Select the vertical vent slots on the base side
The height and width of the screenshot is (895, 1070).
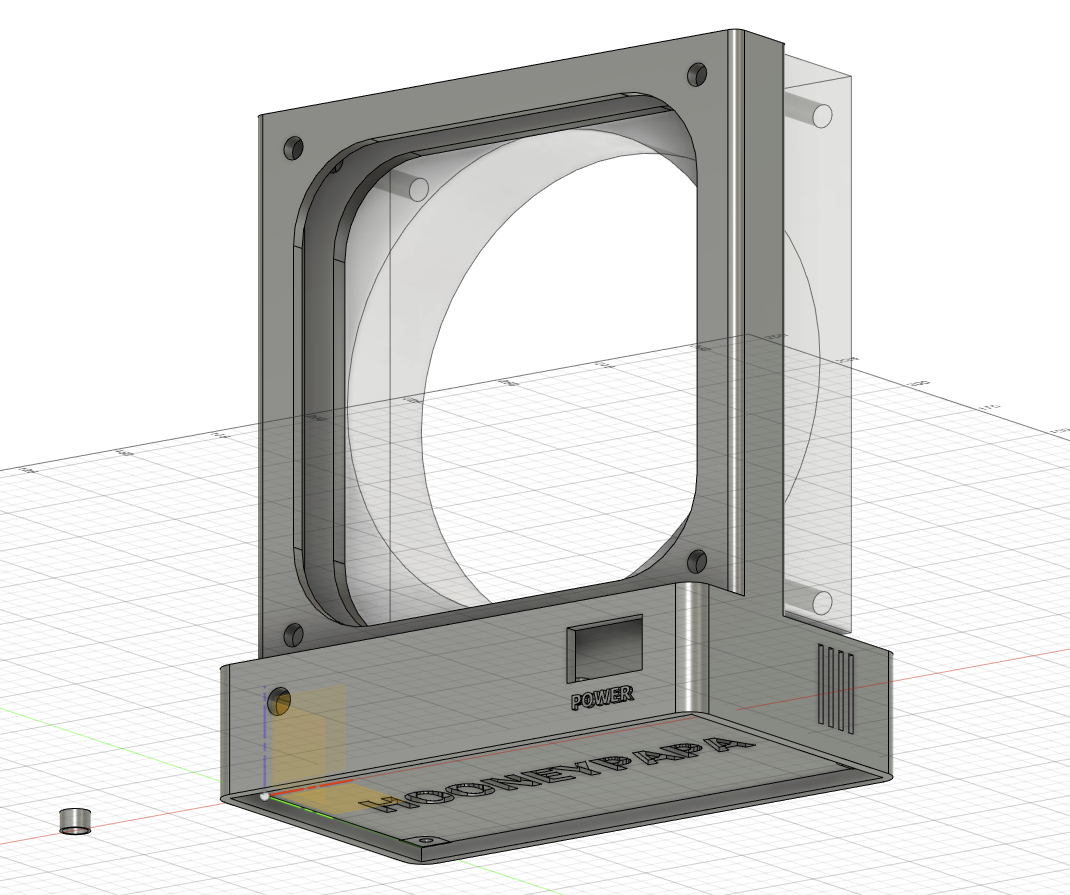tap(836, 688)
